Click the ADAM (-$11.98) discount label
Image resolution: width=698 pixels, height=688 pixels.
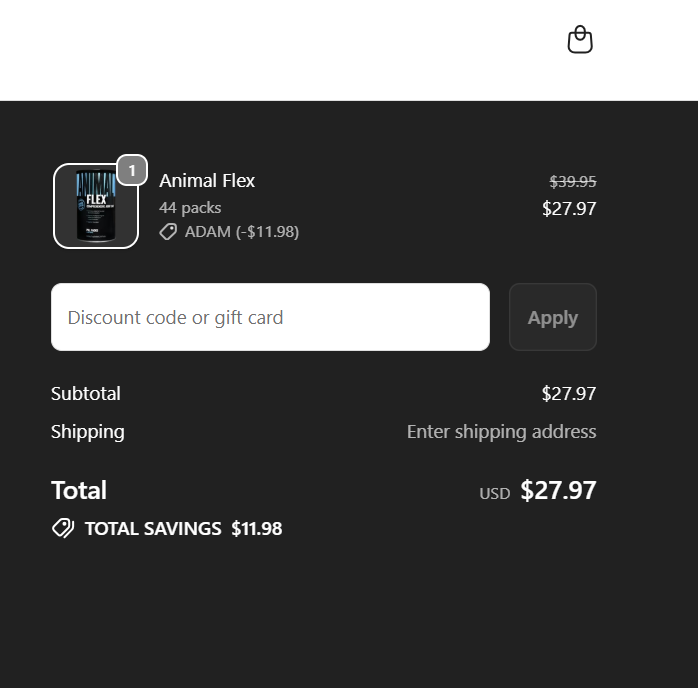point(242,232)
